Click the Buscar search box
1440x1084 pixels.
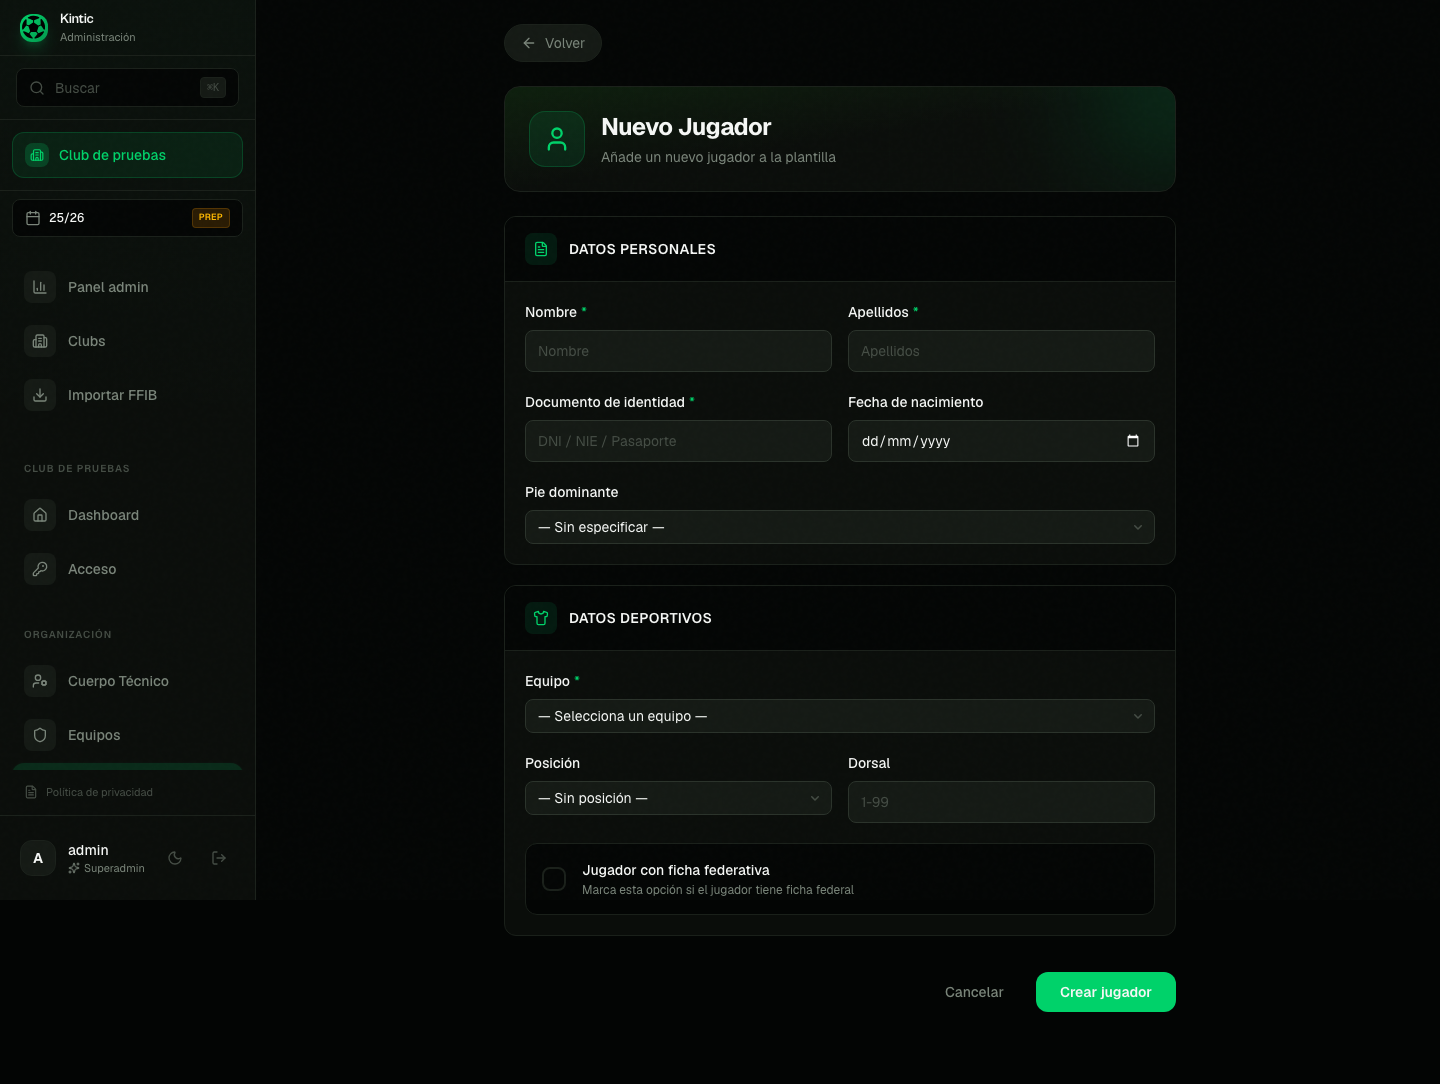coord(127,88)
